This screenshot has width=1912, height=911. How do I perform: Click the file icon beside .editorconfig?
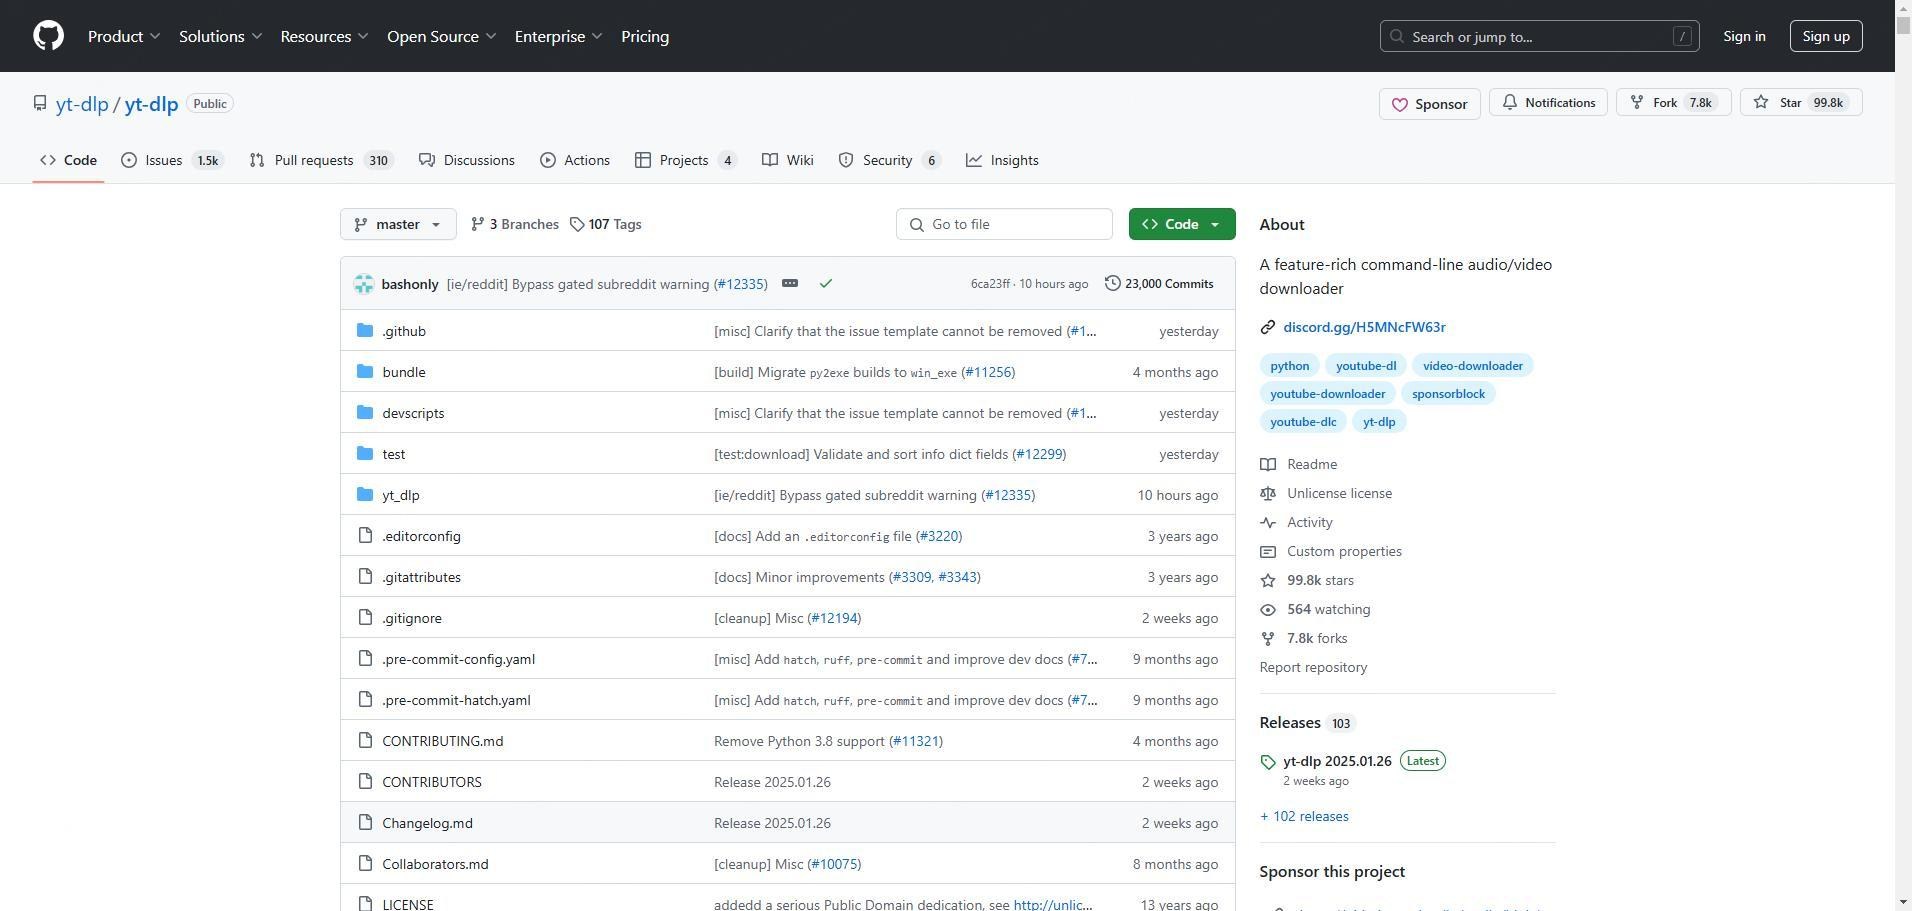tap(365, 535)
